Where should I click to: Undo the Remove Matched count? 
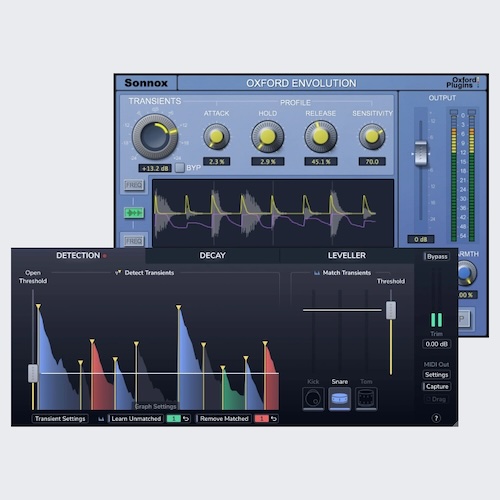(274, 419)
